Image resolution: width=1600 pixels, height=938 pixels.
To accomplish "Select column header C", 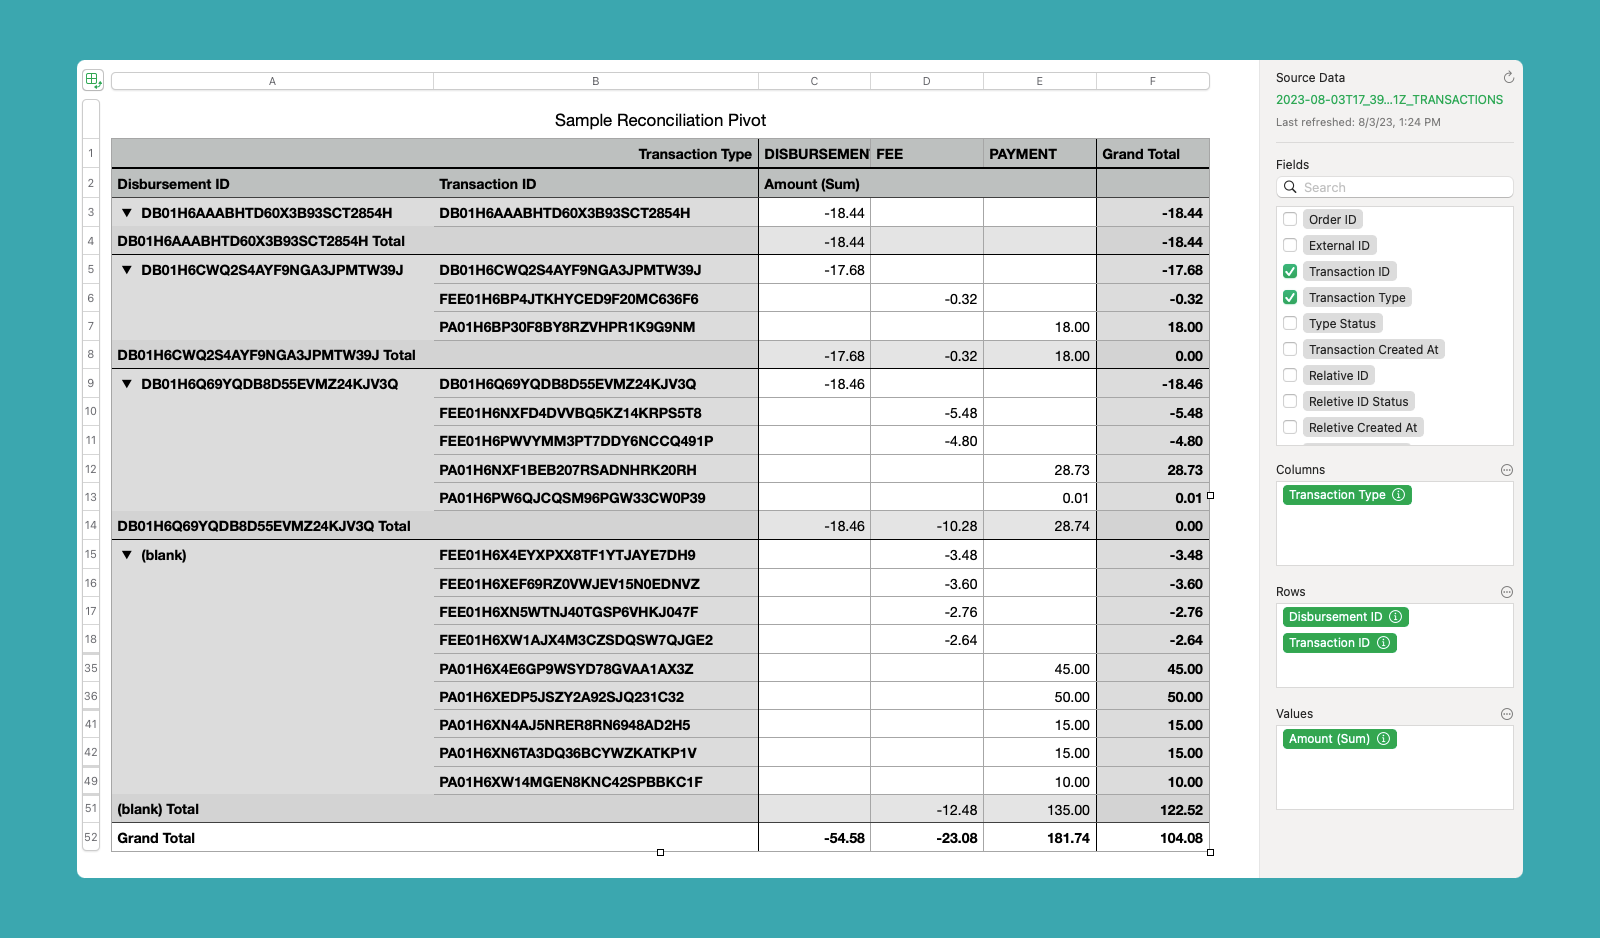I will [x=814, y=81].
